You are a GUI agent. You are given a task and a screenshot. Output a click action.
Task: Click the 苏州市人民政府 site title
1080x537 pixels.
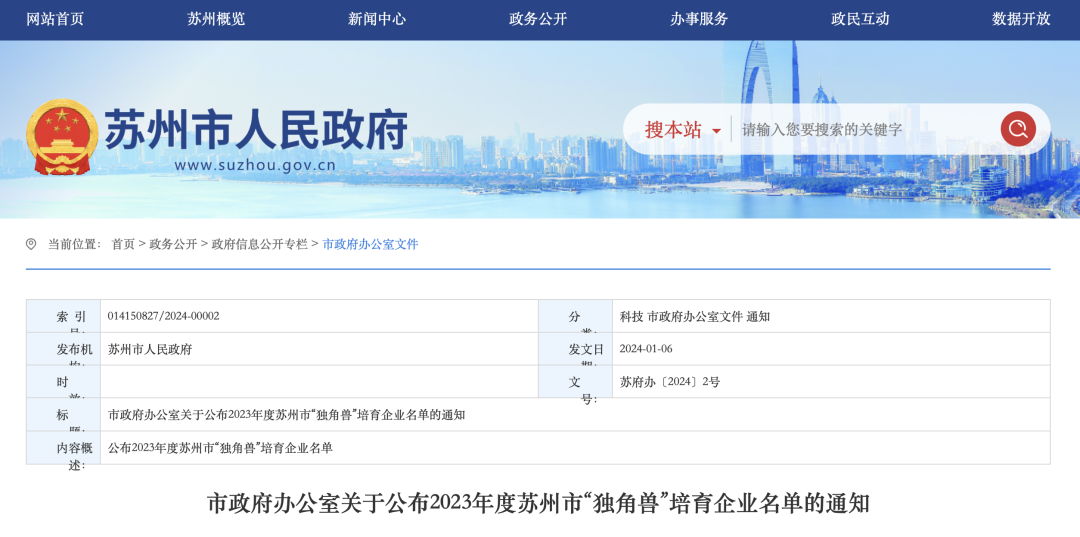pyautogui.click(x=256, y=129)
